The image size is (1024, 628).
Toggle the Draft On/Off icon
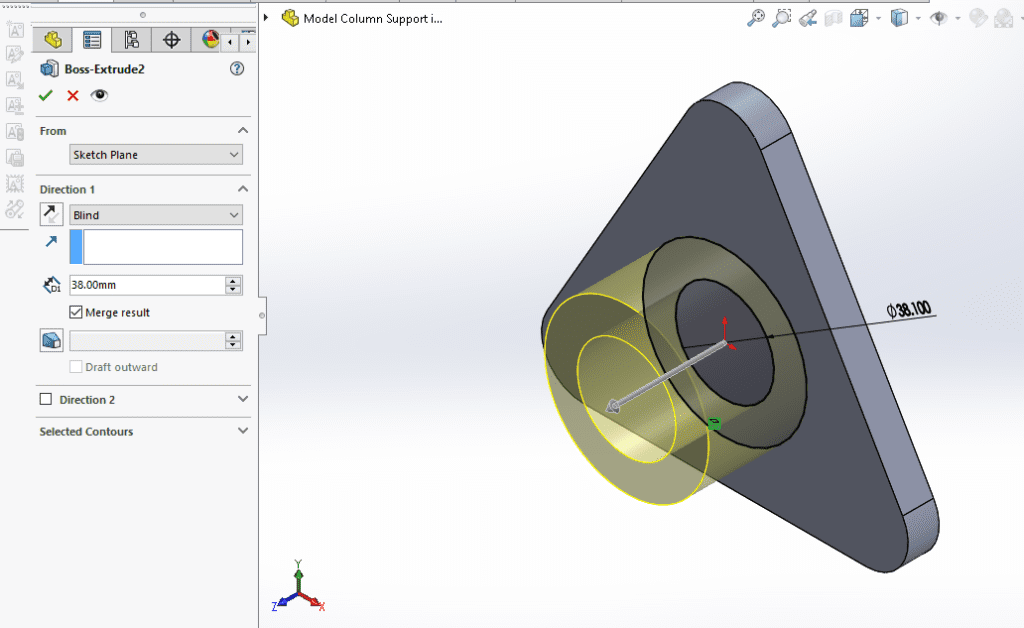click(52, 340)
